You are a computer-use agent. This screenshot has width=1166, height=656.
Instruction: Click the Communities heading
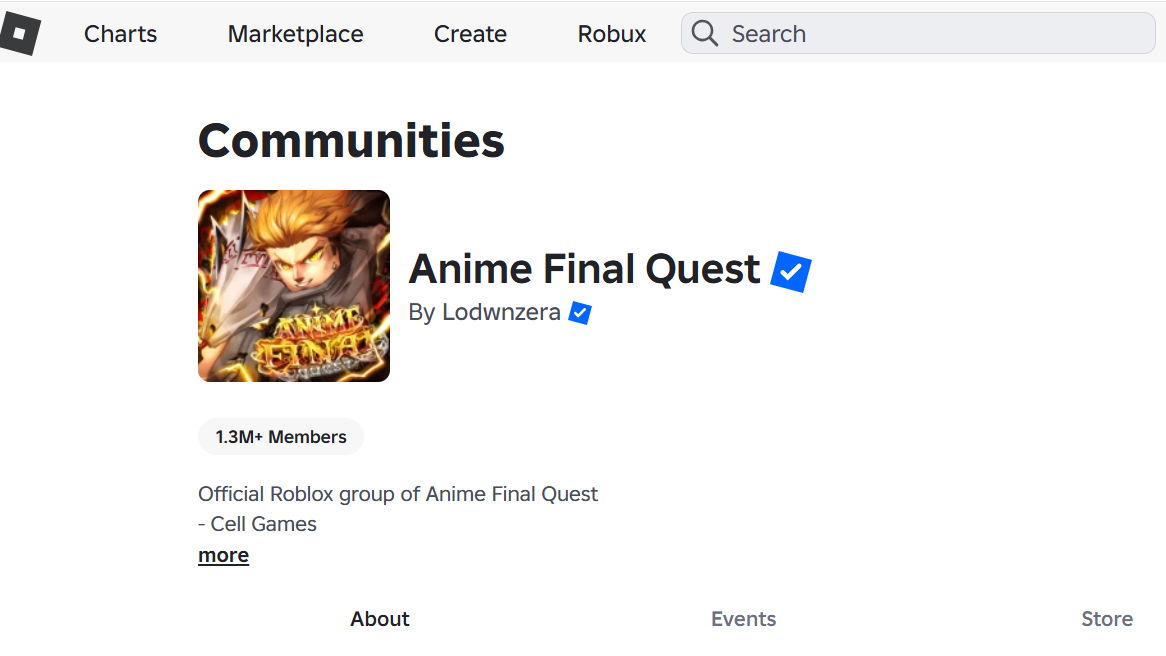pos(351,141)
